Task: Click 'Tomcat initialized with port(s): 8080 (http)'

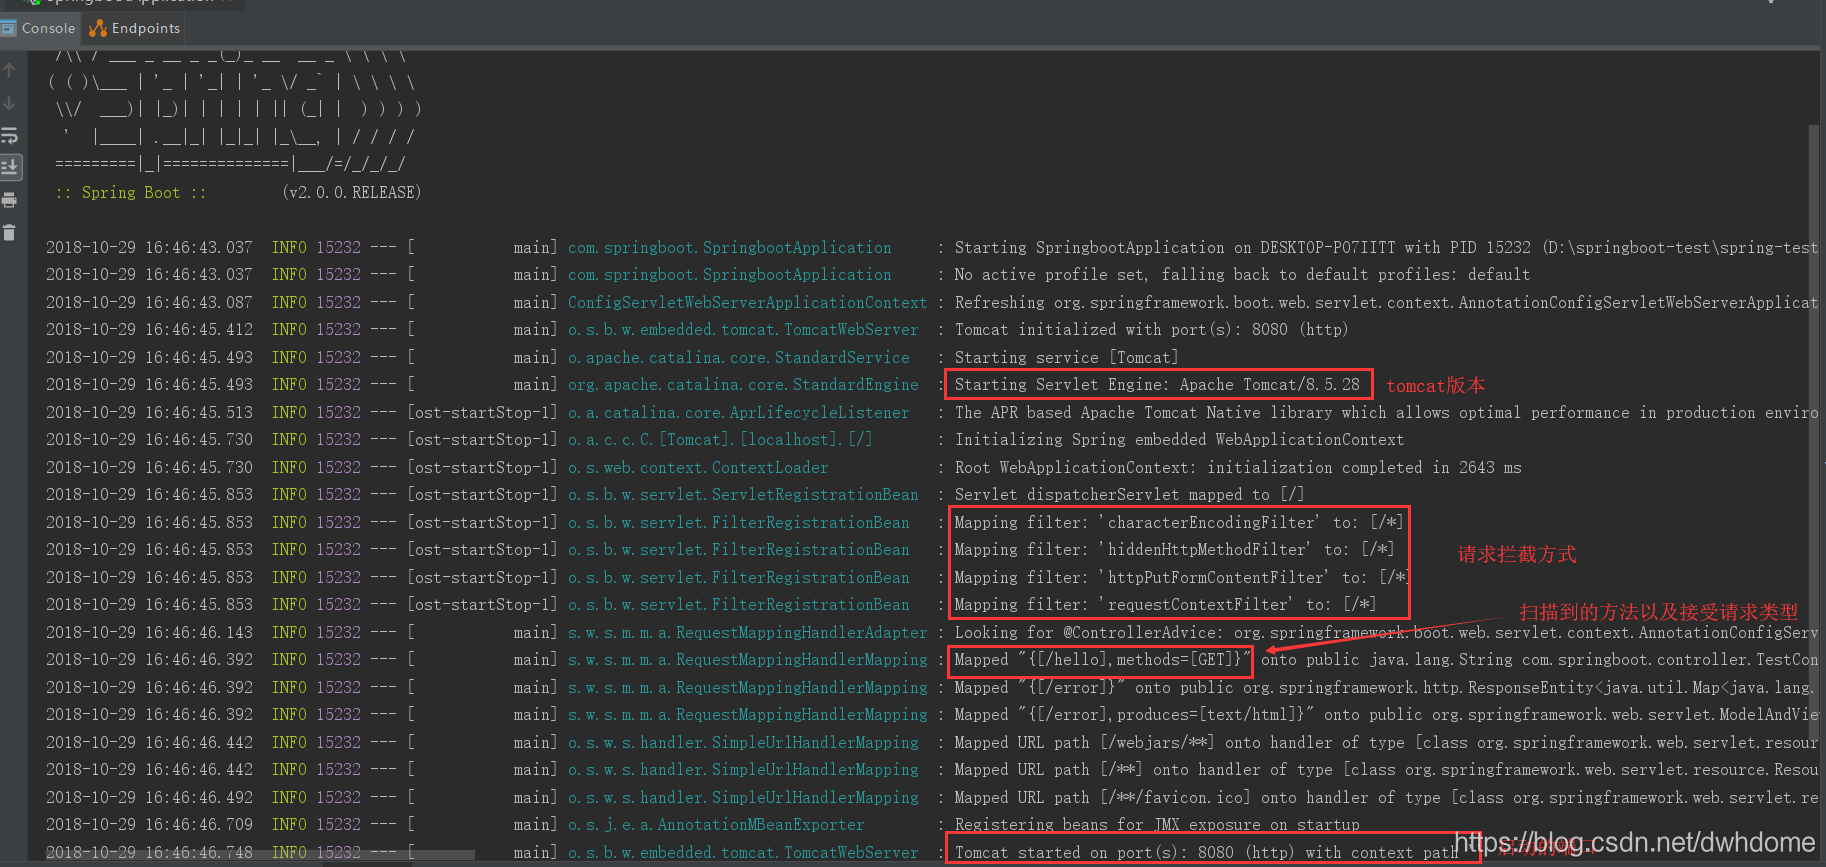Action: coord(1151,329)
